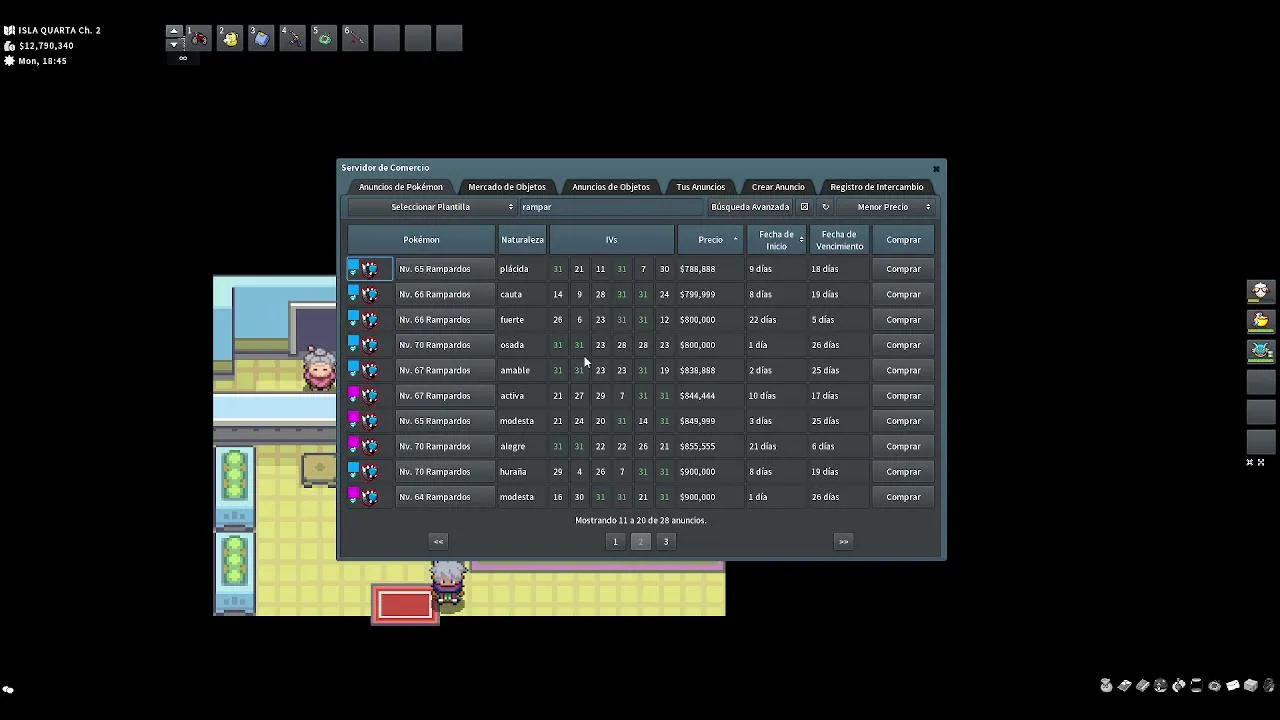
Task: Close the Servidor de Comercio window
Action: click(936, 168)
